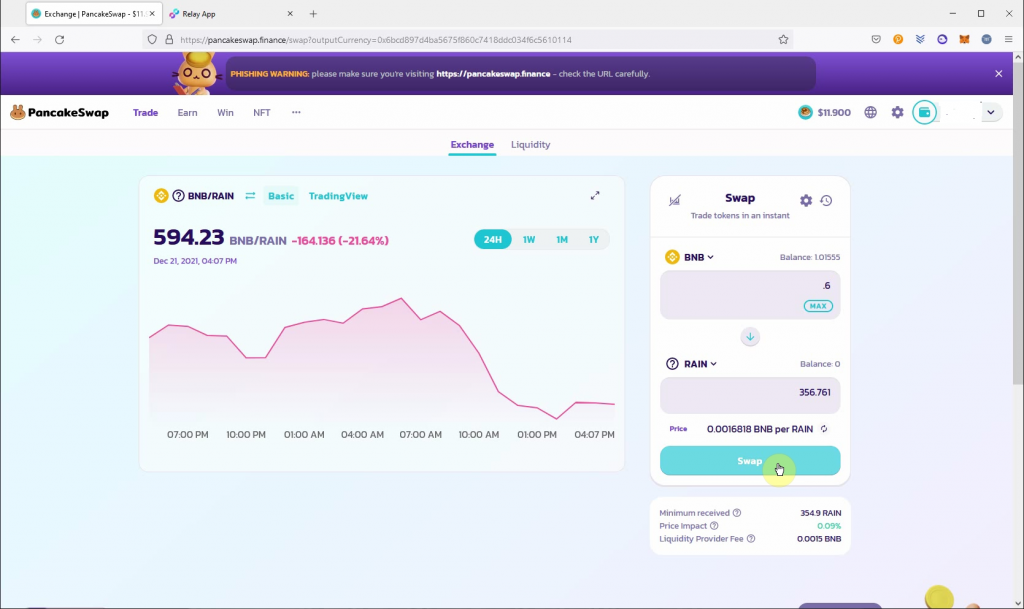Screen dimensions: 1024x609
Task: Select the 1Y chart timeframe
Action: [x=594, y=240]
